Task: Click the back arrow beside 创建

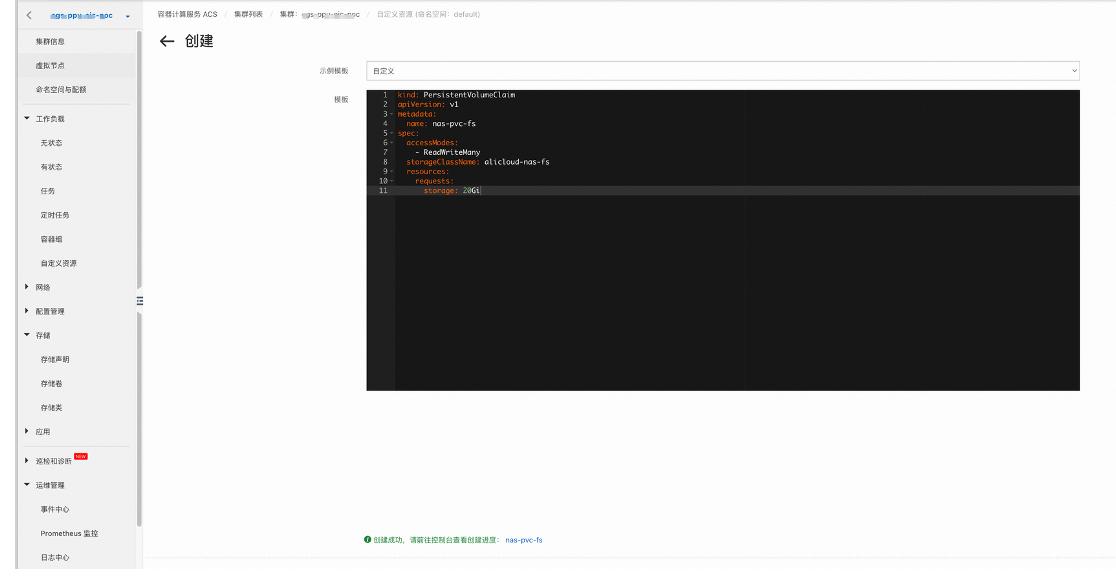Action: (167, 41)
